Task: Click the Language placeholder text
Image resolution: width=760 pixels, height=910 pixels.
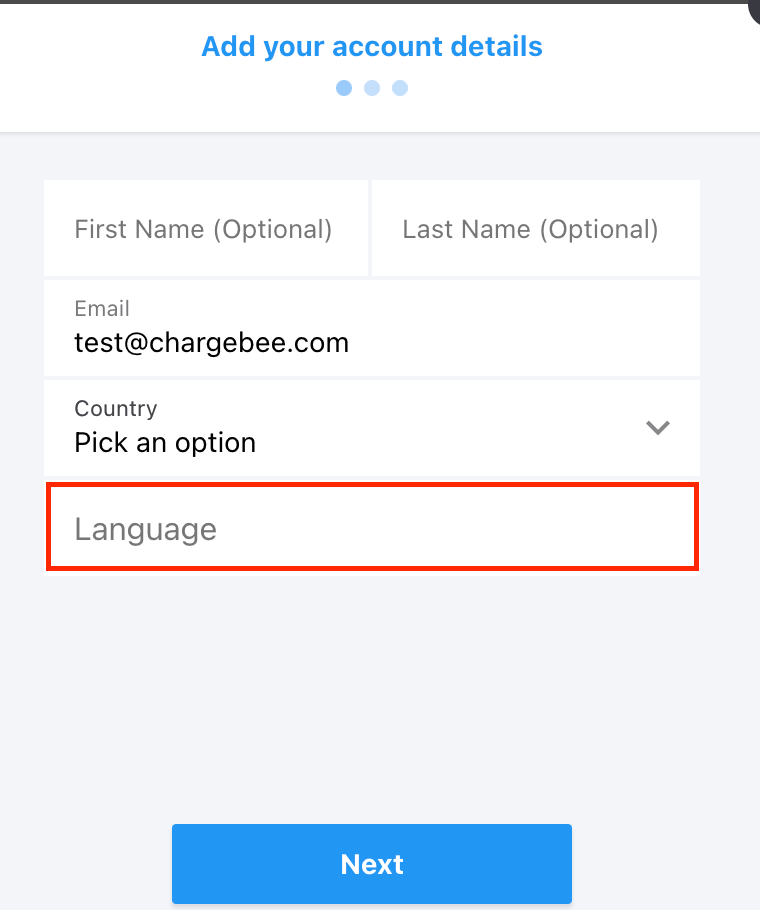Action: [146, 529]
